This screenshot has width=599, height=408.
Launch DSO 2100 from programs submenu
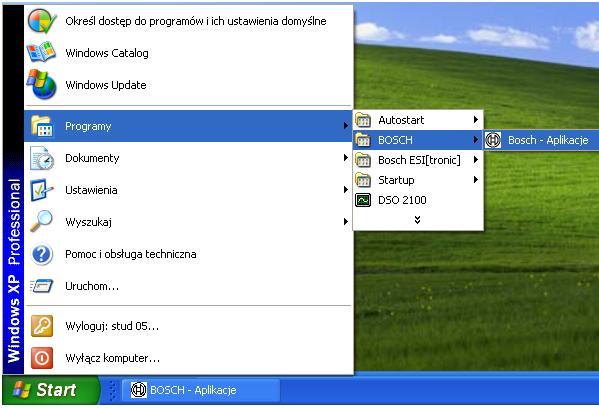tap(418, 200)
